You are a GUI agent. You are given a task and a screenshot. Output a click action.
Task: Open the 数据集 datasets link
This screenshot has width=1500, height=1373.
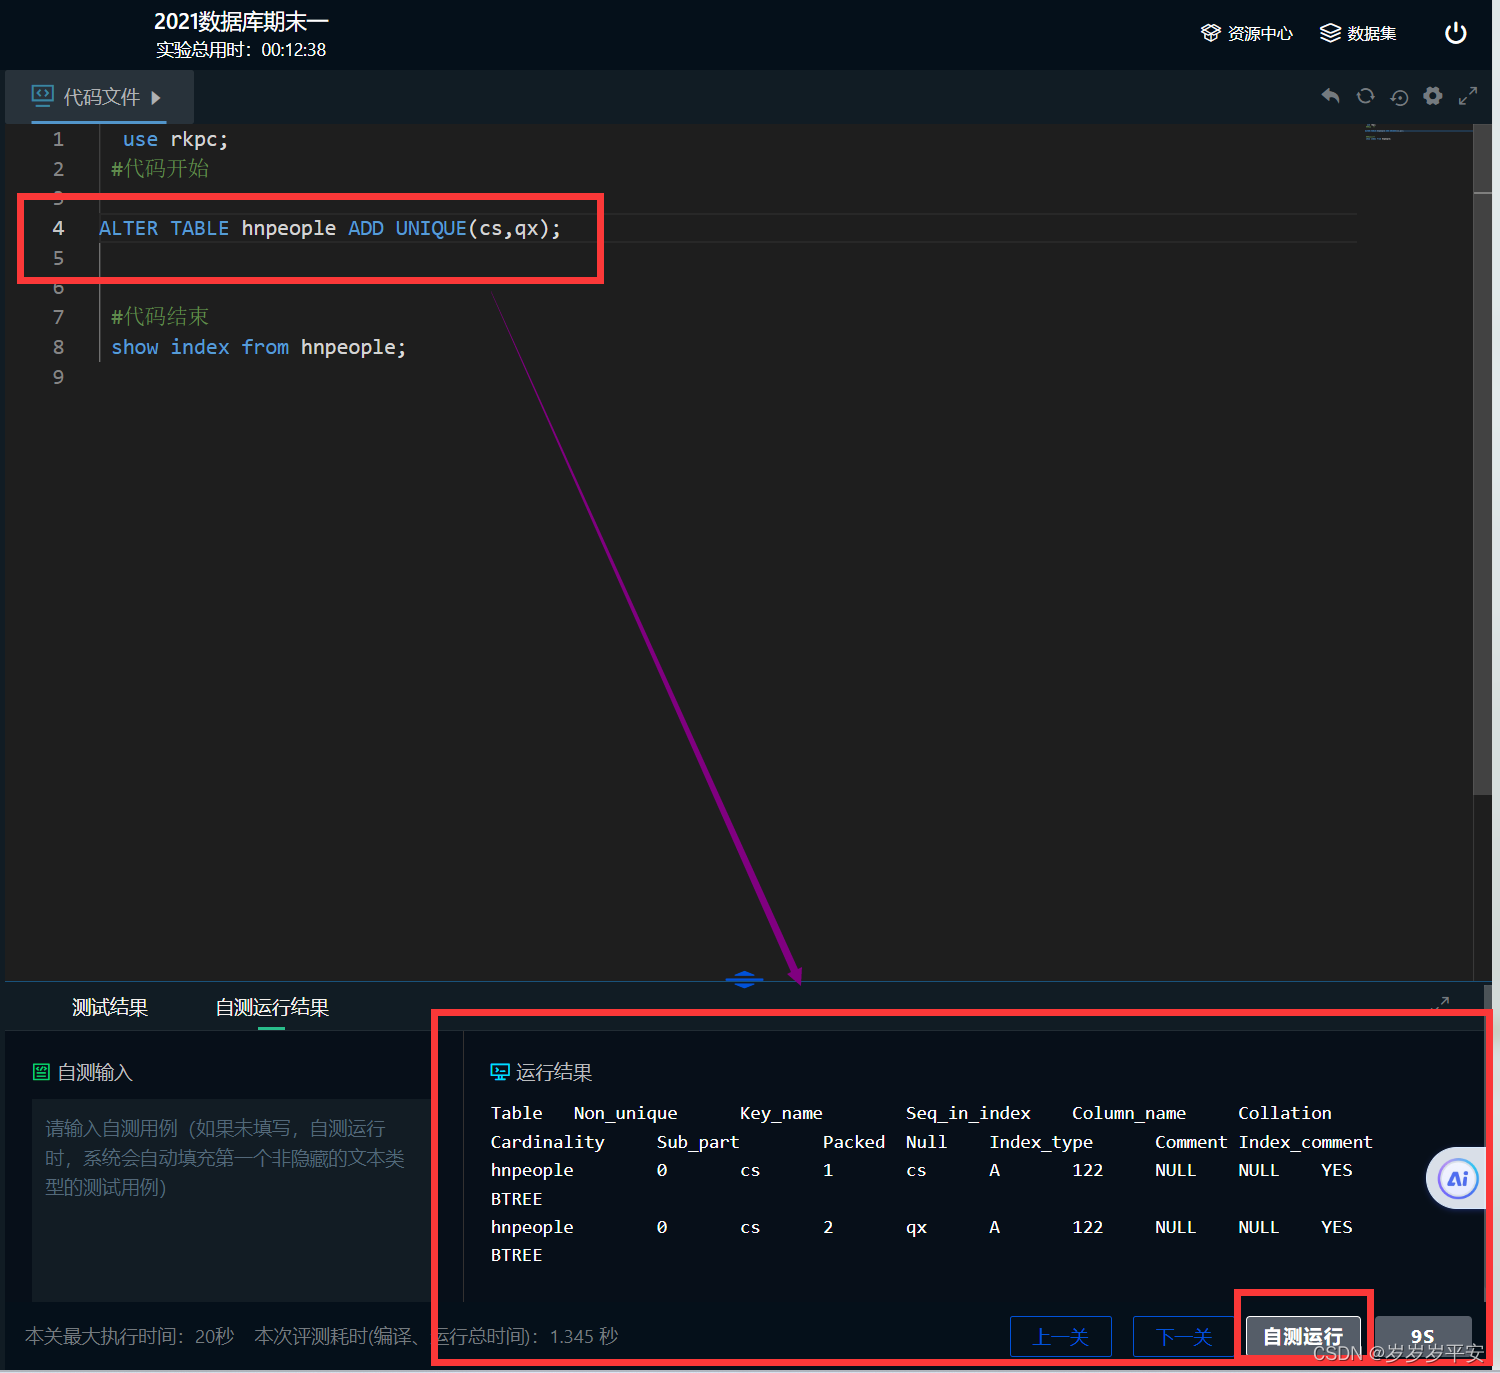(x=1358, y=33)
